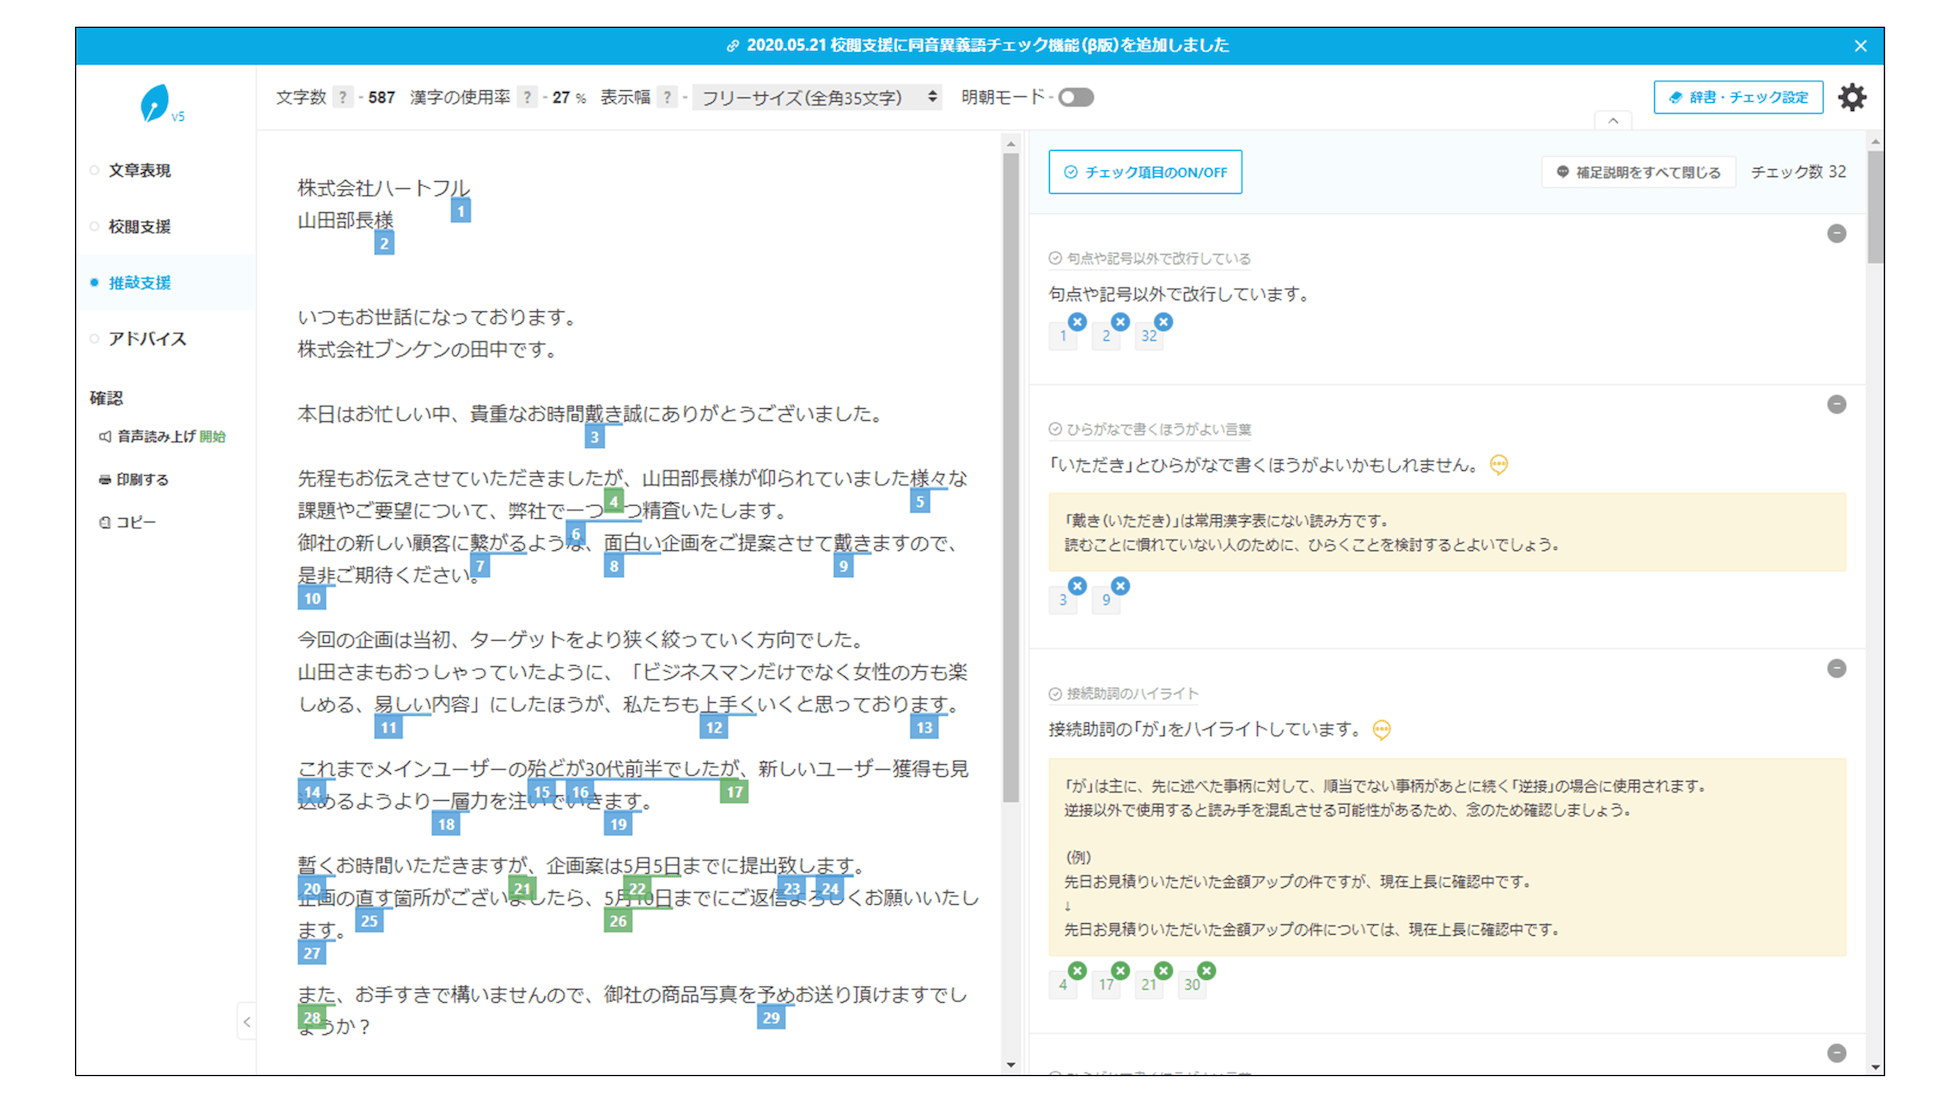This screenshot has height=1102, width=1960.
Task: Collapse the 接続助詞のハイライト section
Action: 1837,668
